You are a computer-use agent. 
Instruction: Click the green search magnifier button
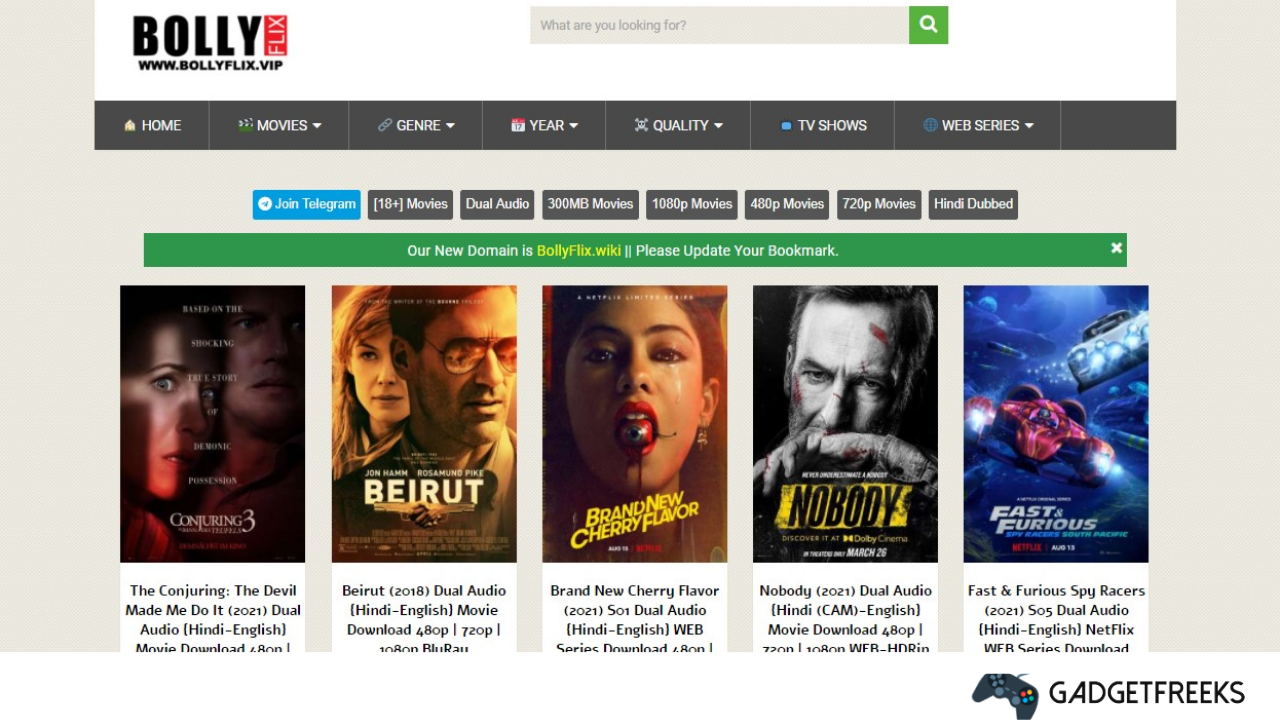[928, 25]
